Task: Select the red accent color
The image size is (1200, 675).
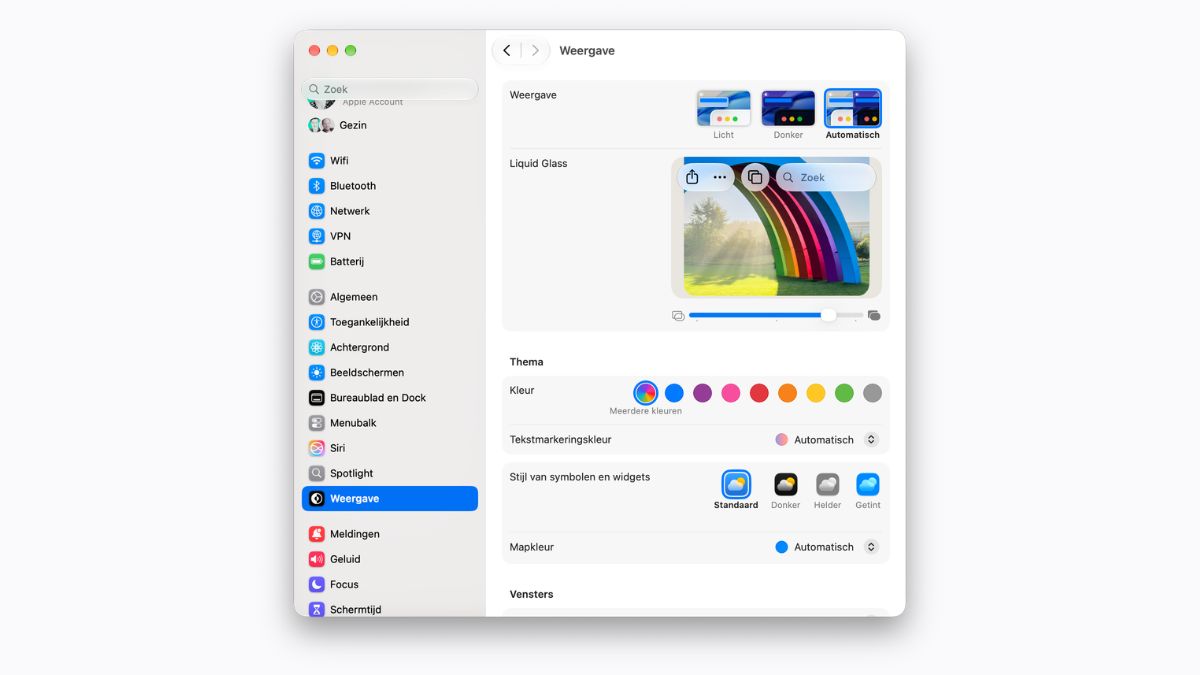Action: [x=759, y=393]
